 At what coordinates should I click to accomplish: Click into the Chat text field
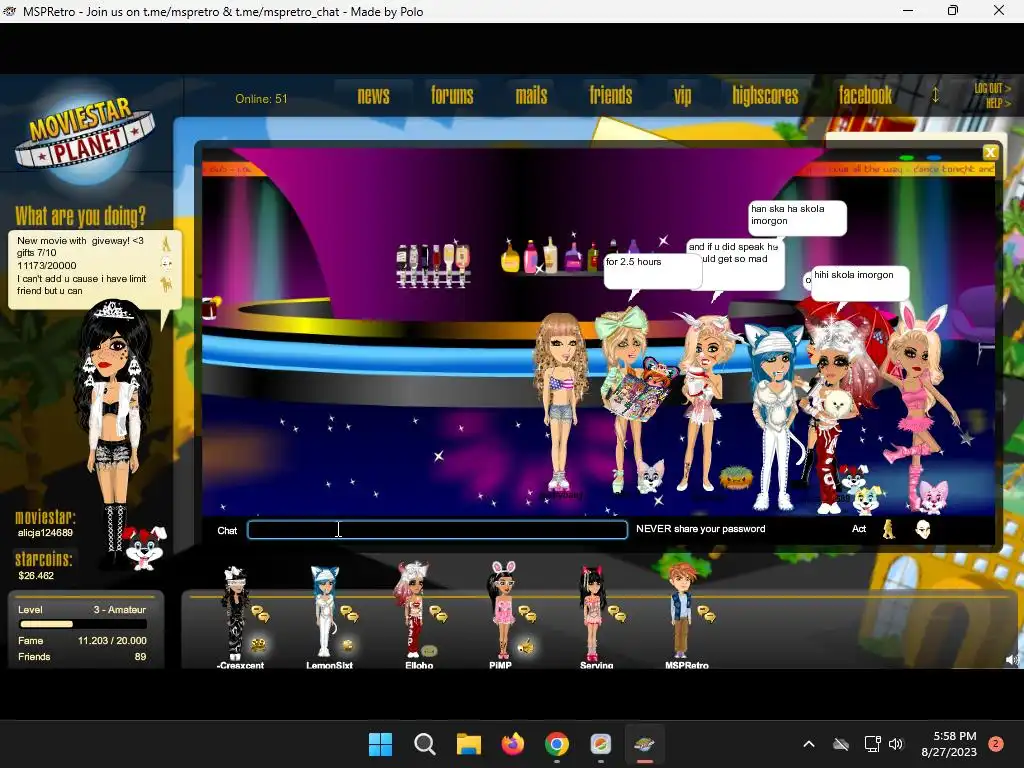click(x=437, y=529)
